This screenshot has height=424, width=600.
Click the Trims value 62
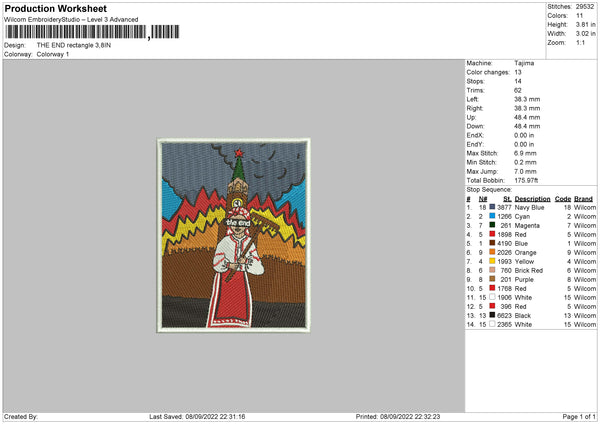[x=518, y=90]
